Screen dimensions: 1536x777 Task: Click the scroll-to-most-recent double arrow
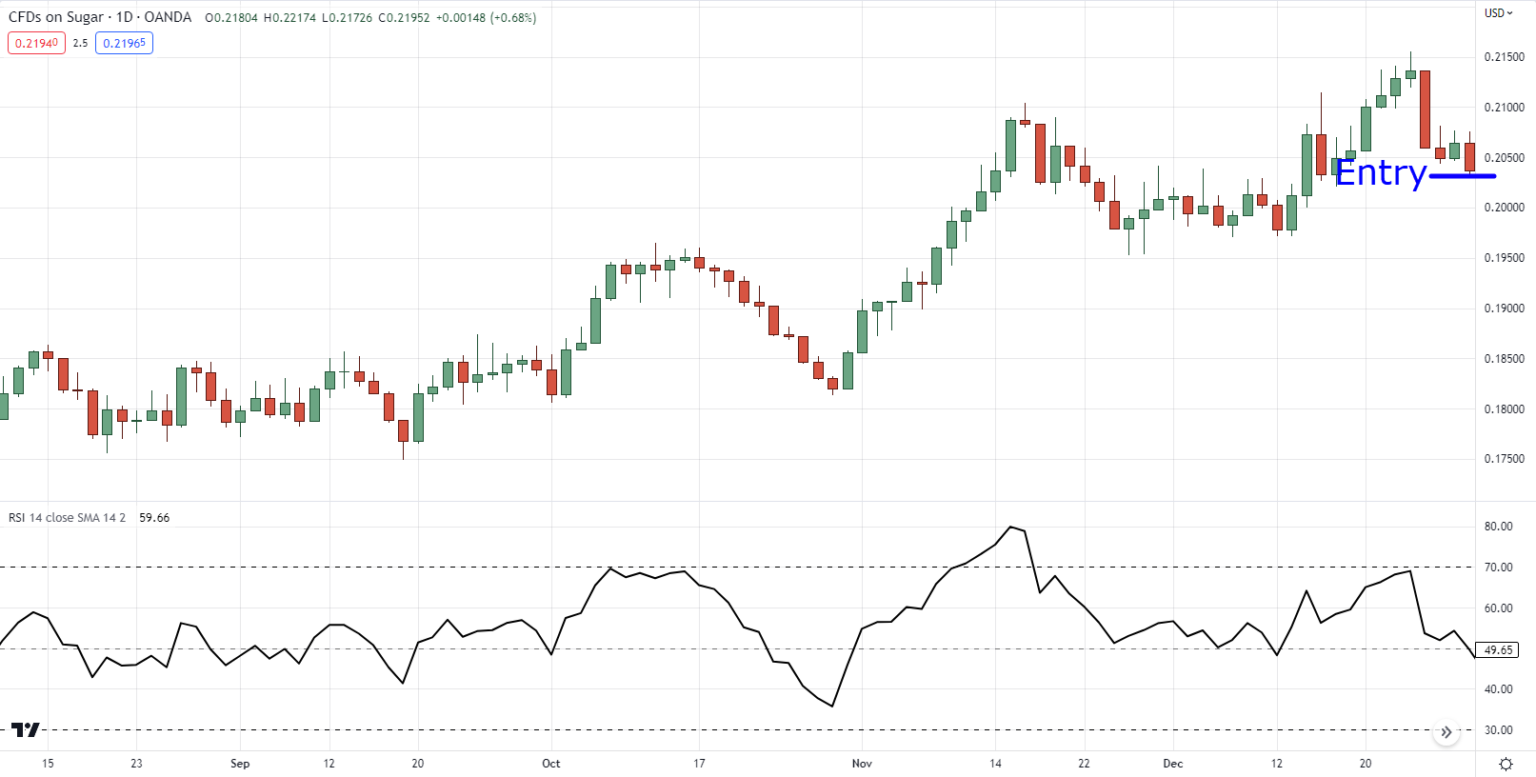pyautogui.click(x=1446, y=732)
